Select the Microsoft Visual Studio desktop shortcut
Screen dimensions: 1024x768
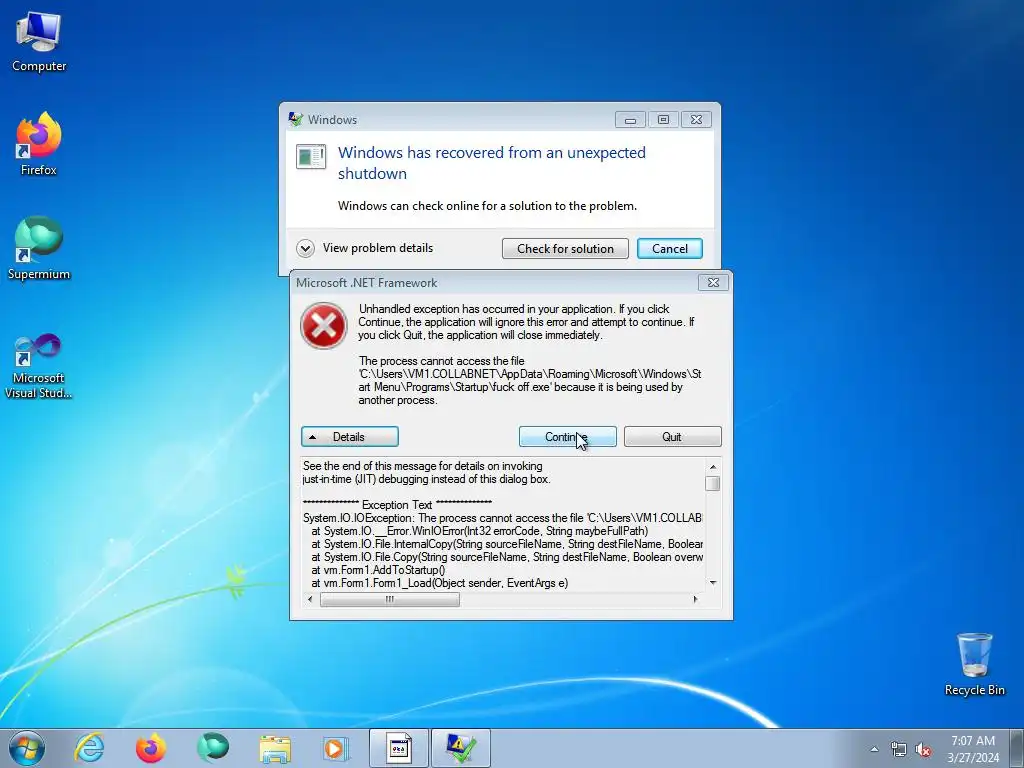coord(39,366)
